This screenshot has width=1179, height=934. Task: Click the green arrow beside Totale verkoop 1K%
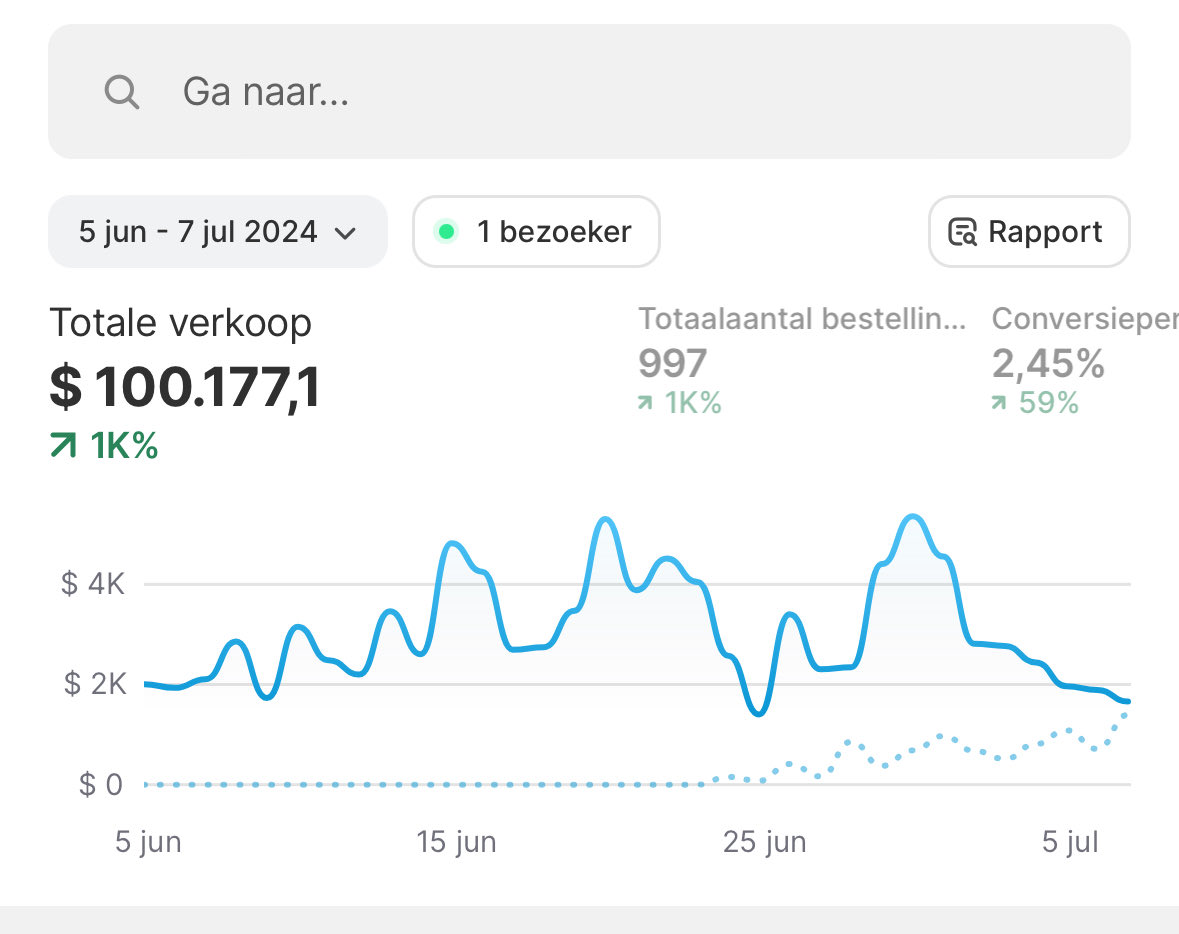click(64, 445)
